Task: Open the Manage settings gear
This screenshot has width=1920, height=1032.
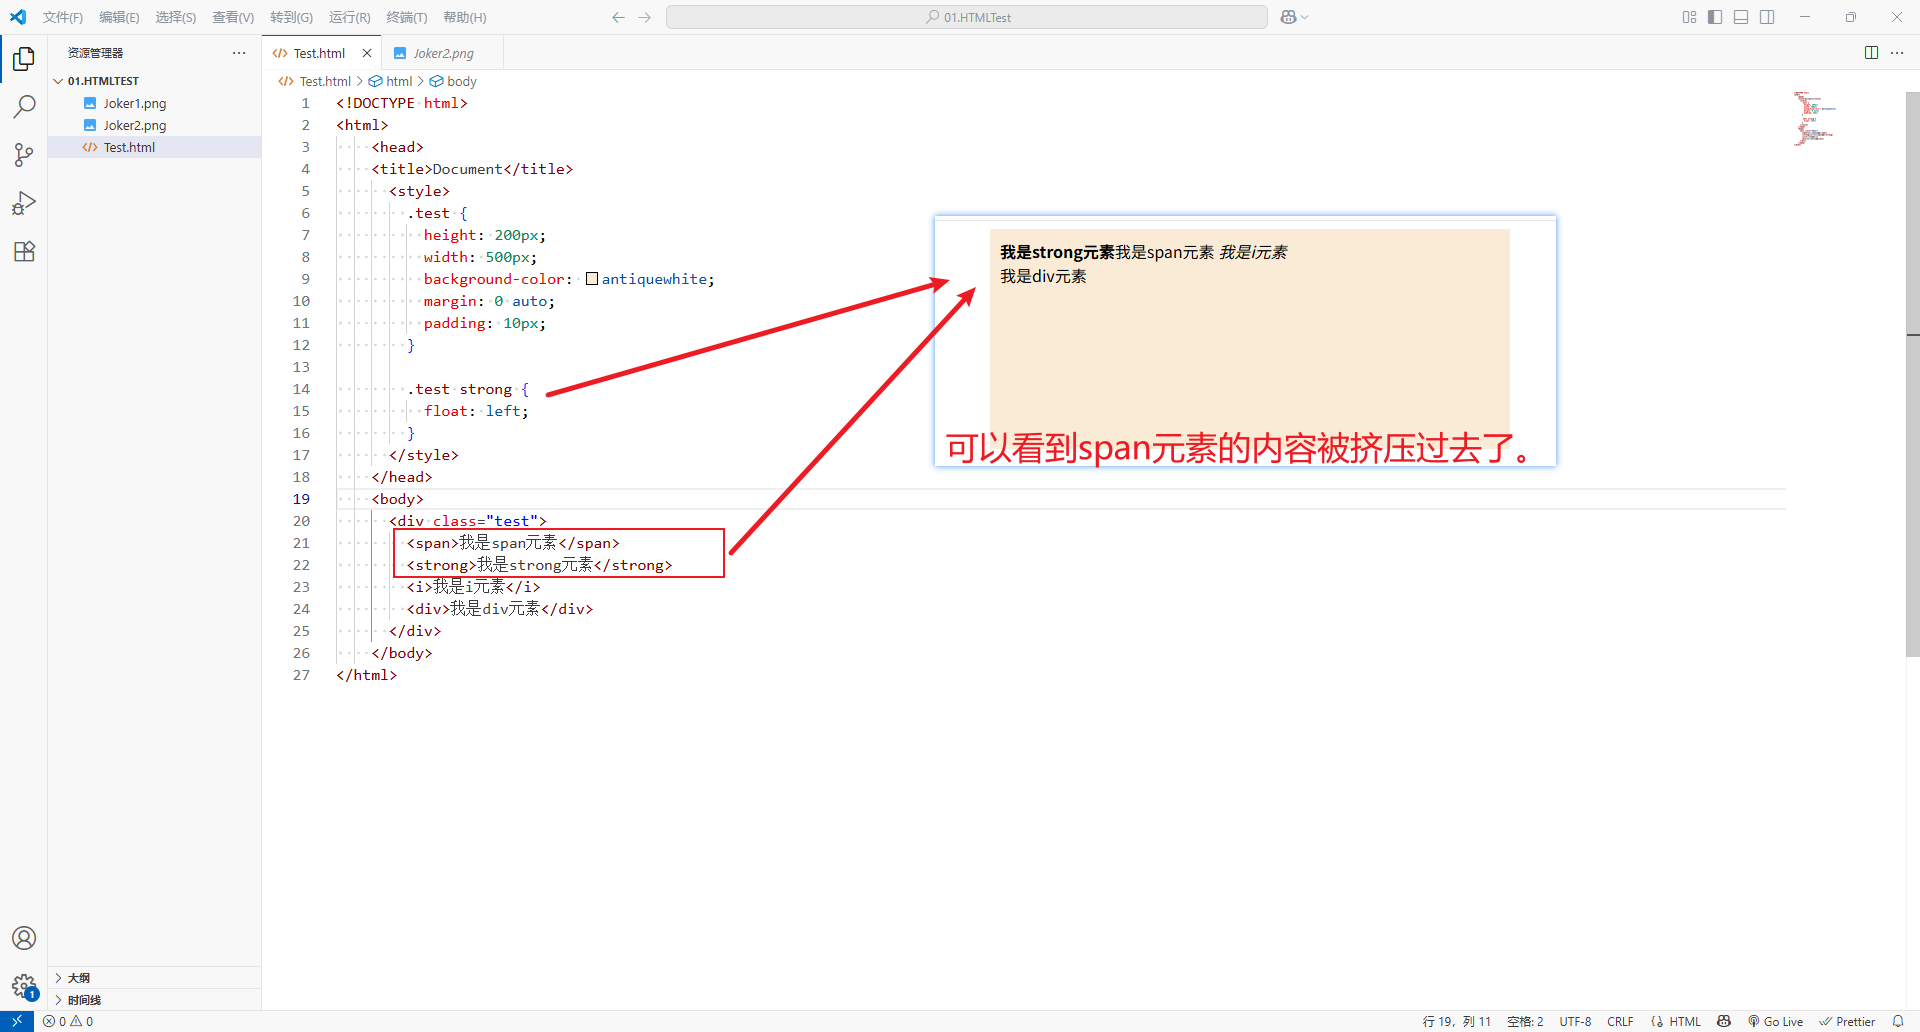Action: click(24, 986)
